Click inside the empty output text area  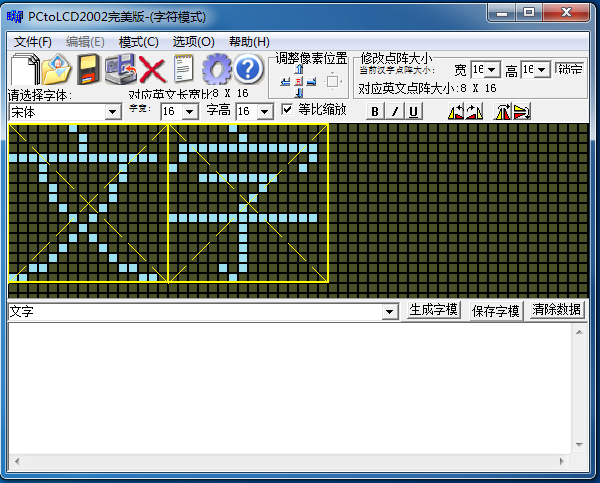(x=290, y=388)
